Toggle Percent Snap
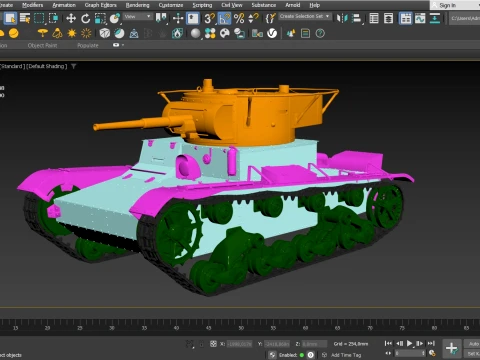The width and height of the screenshot is (480, 360). [x=239, y=18]
